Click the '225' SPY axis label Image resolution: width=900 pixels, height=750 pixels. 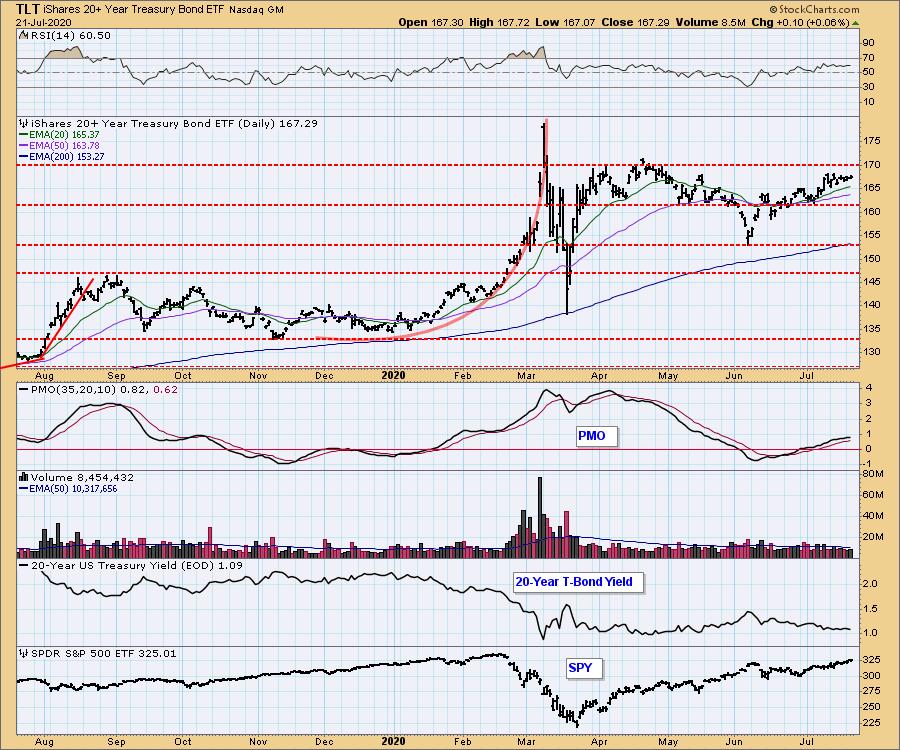click(872, 723)
